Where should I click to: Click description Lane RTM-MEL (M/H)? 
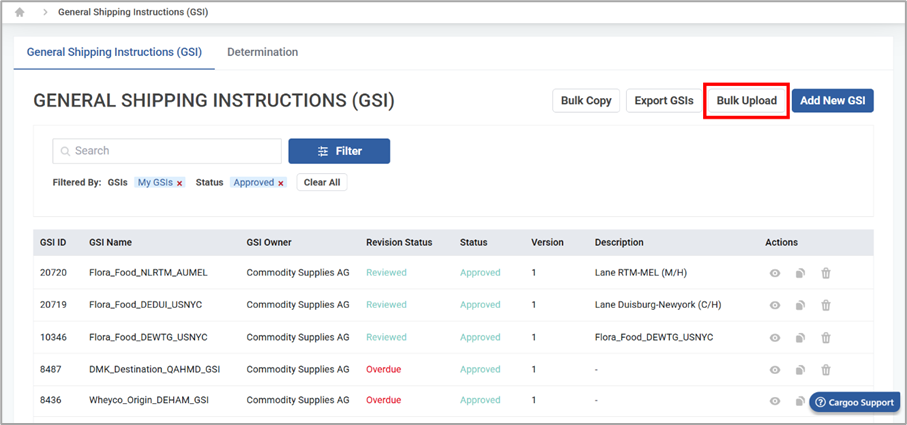tap(640, 272)
